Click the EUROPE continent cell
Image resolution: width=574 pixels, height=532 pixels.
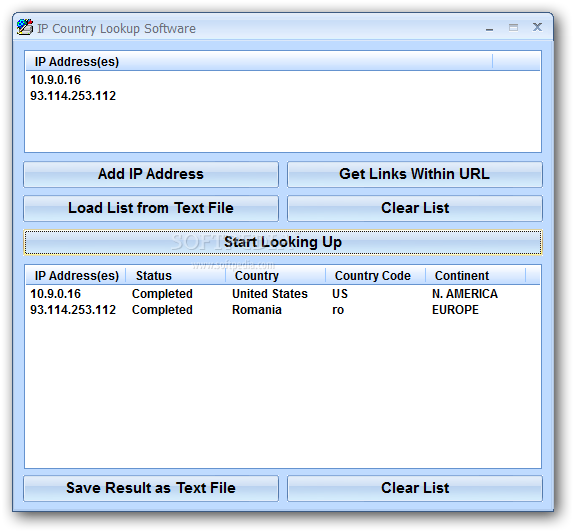pos(455,310)
